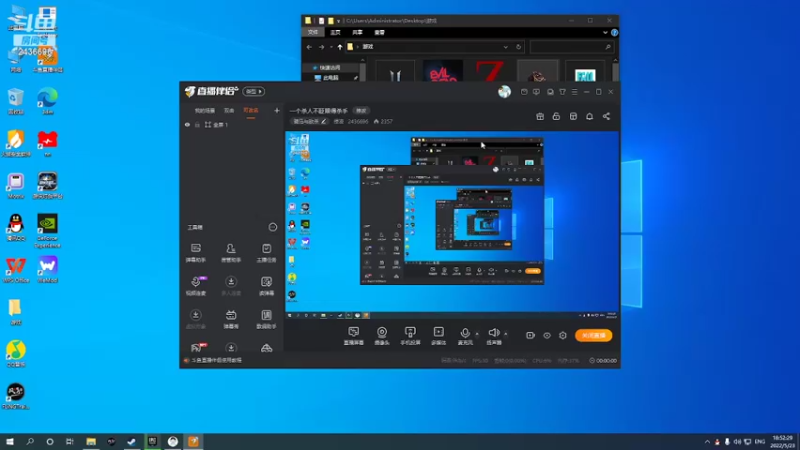Click the 修改 button next to the stream title
The width and height of the screenshot is (800, 450).
point(361,111)
